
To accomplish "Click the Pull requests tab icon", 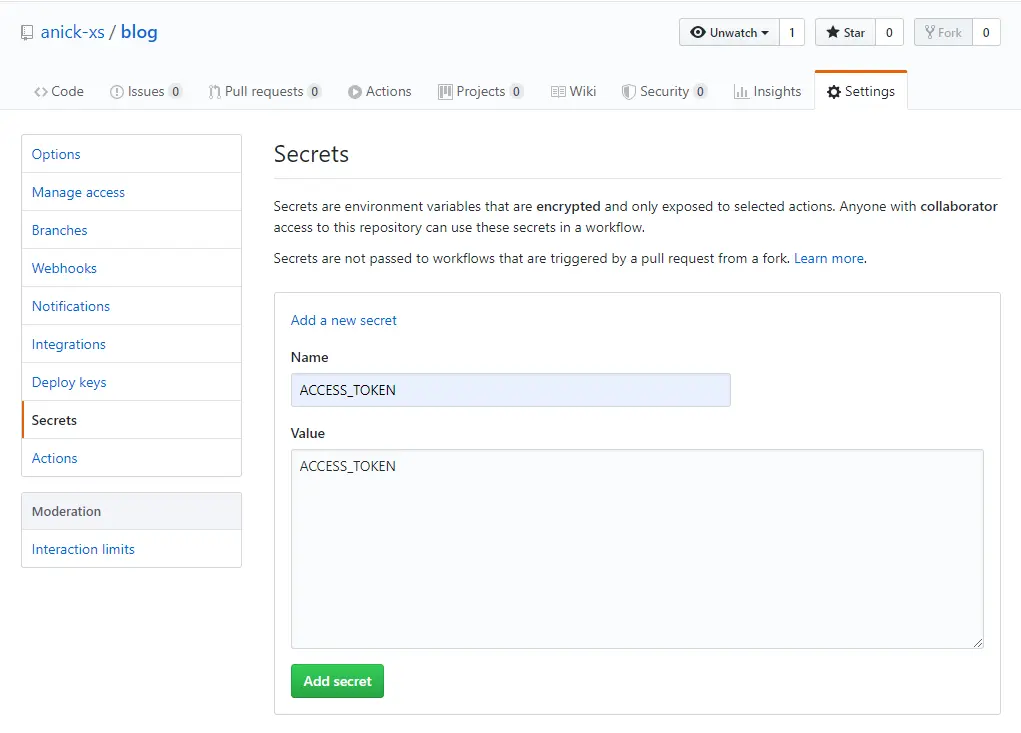I will 214,92.
